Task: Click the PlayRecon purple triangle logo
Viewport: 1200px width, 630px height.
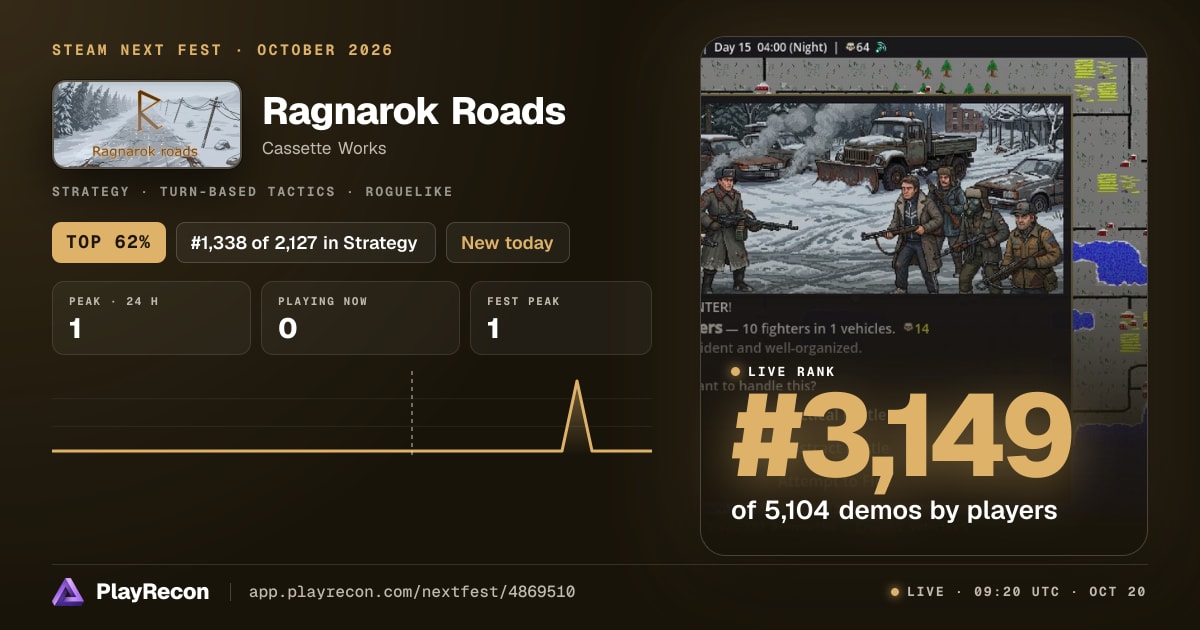Action: 68,592
